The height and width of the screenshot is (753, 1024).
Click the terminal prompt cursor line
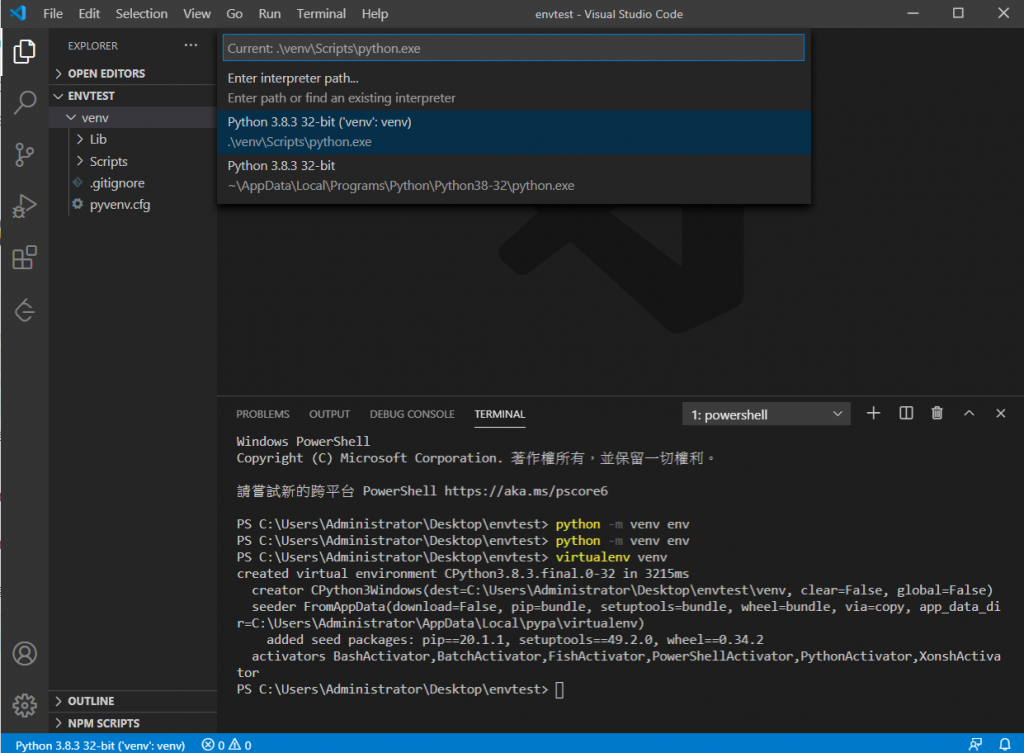[400, 689]
